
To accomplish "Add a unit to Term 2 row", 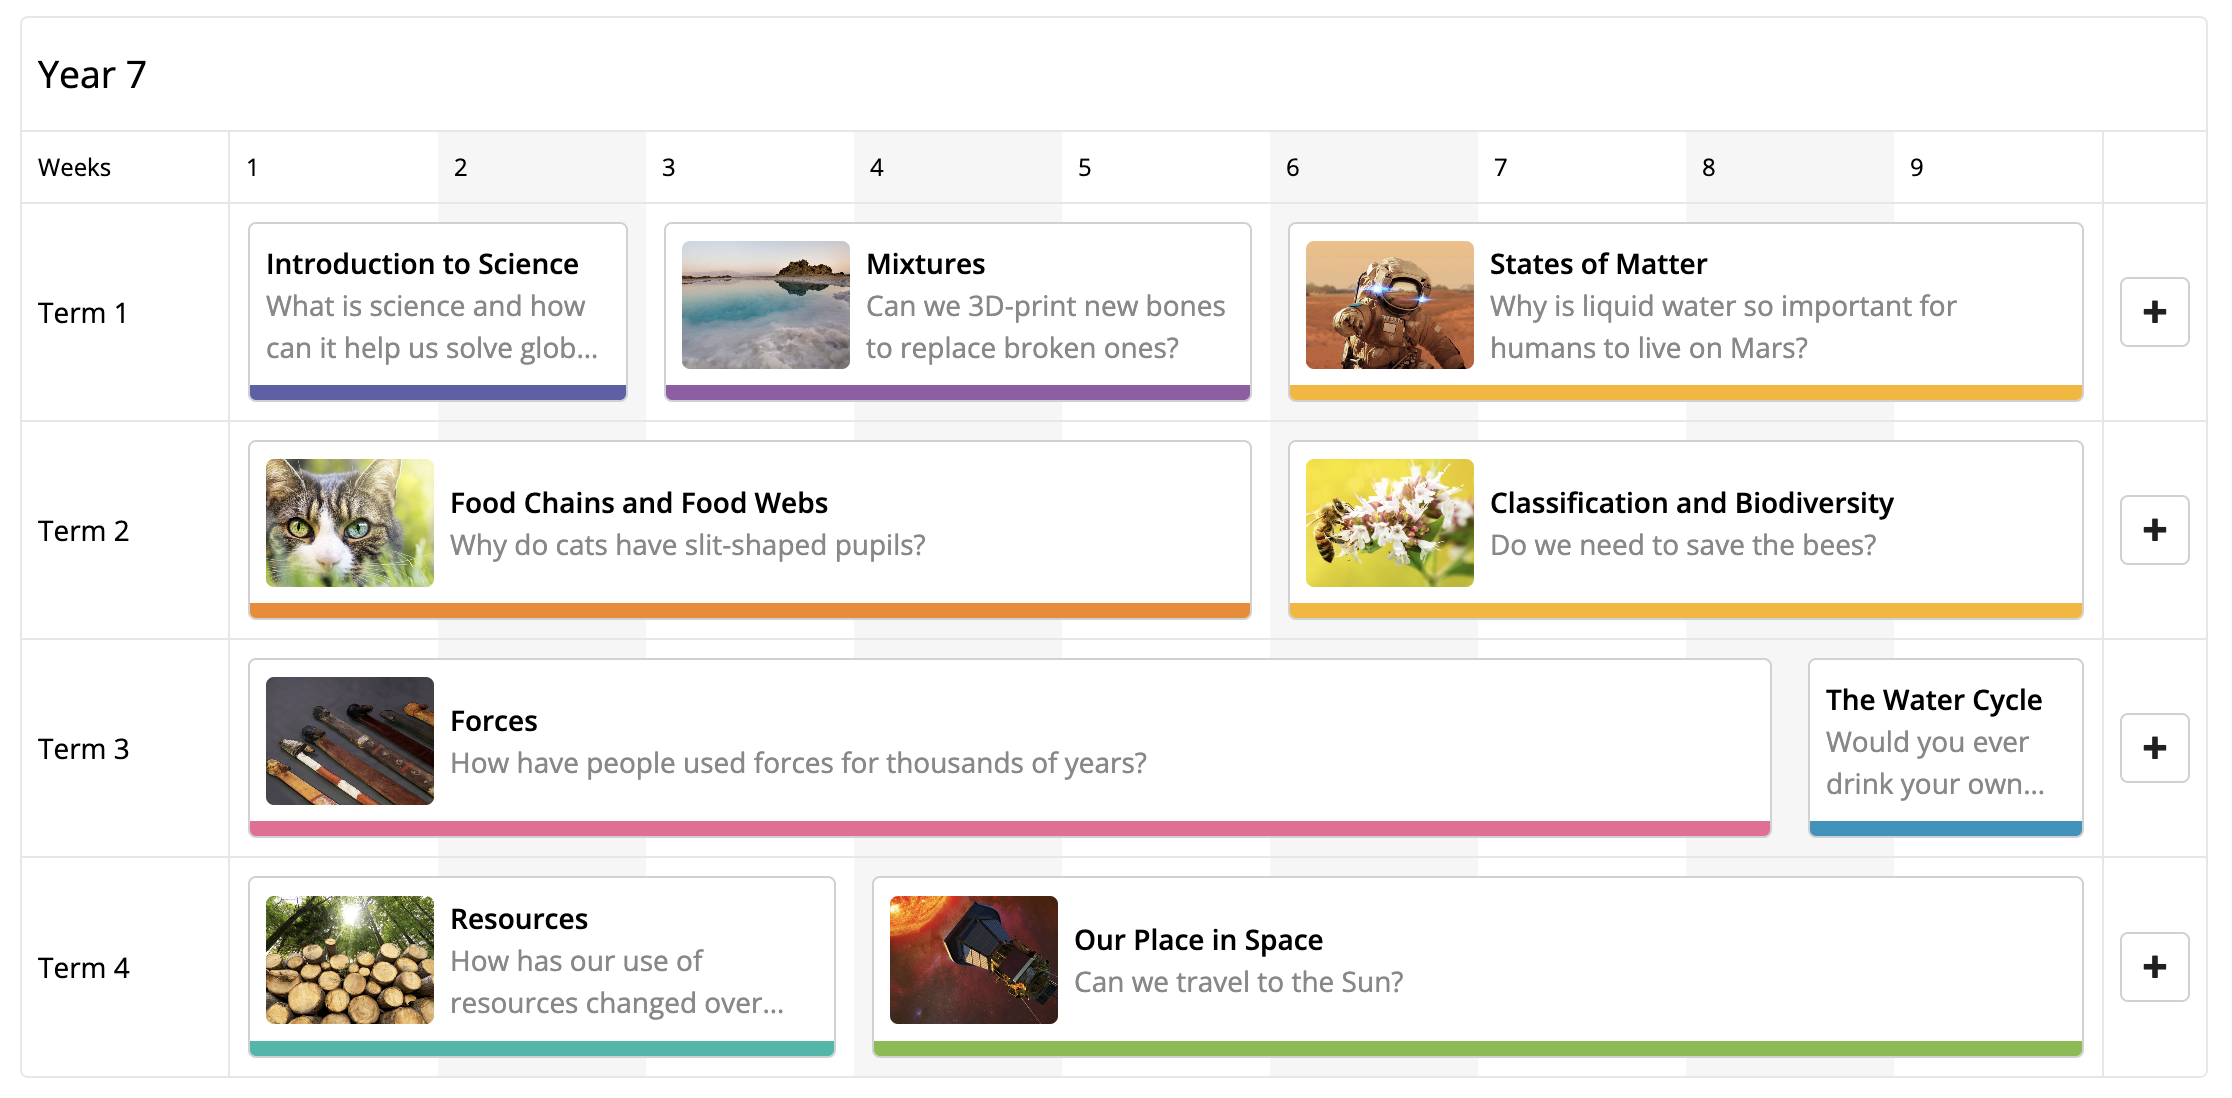I will [x=2154, y=530].
